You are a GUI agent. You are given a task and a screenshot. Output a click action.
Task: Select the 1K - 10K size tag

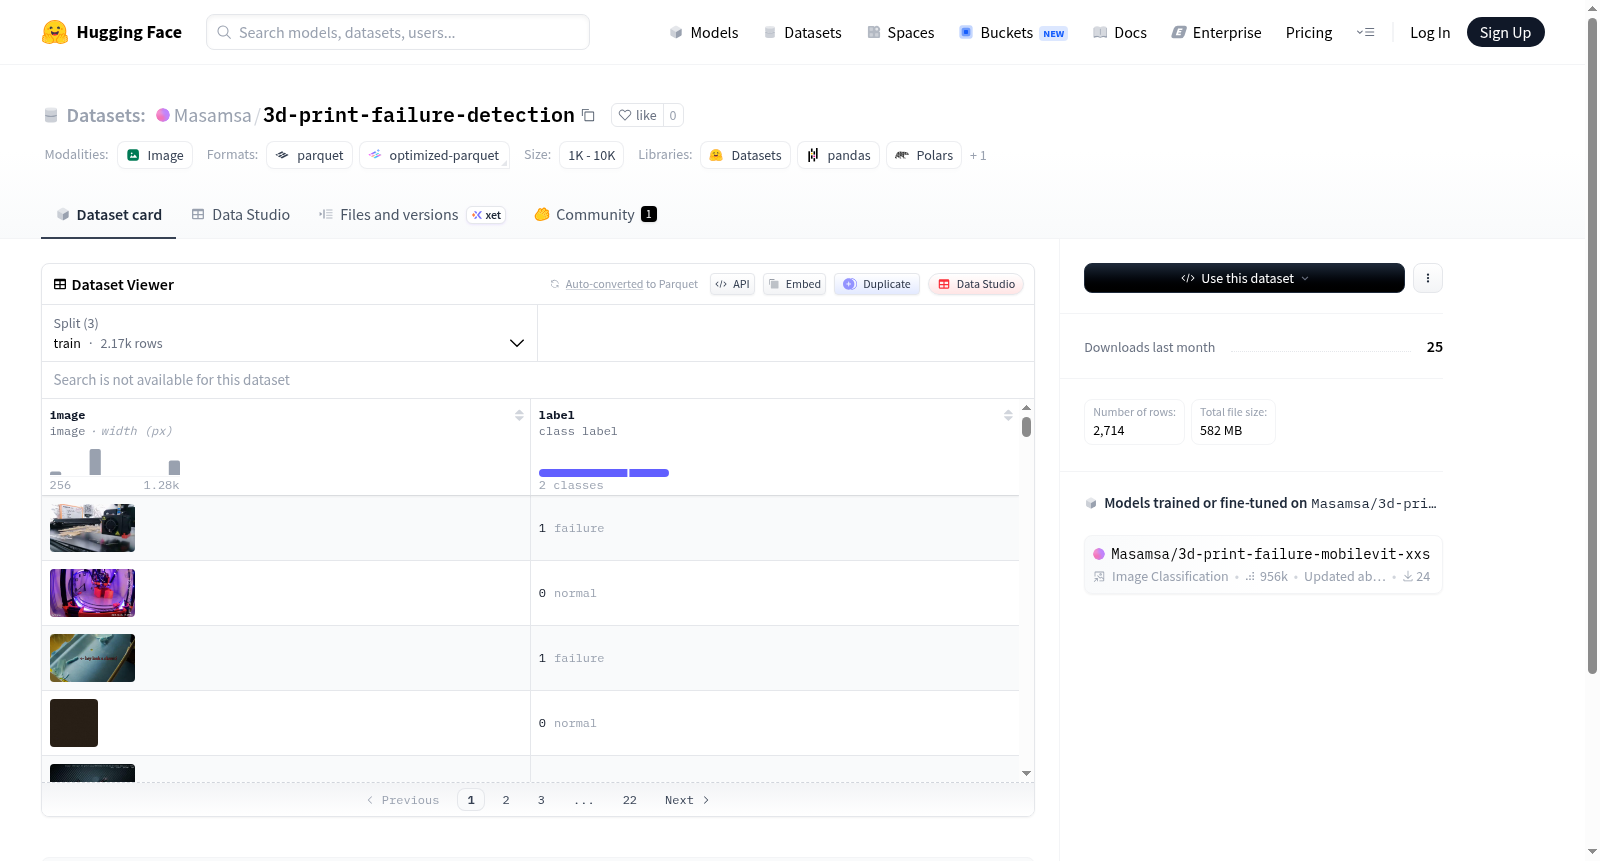click(592, 155)
